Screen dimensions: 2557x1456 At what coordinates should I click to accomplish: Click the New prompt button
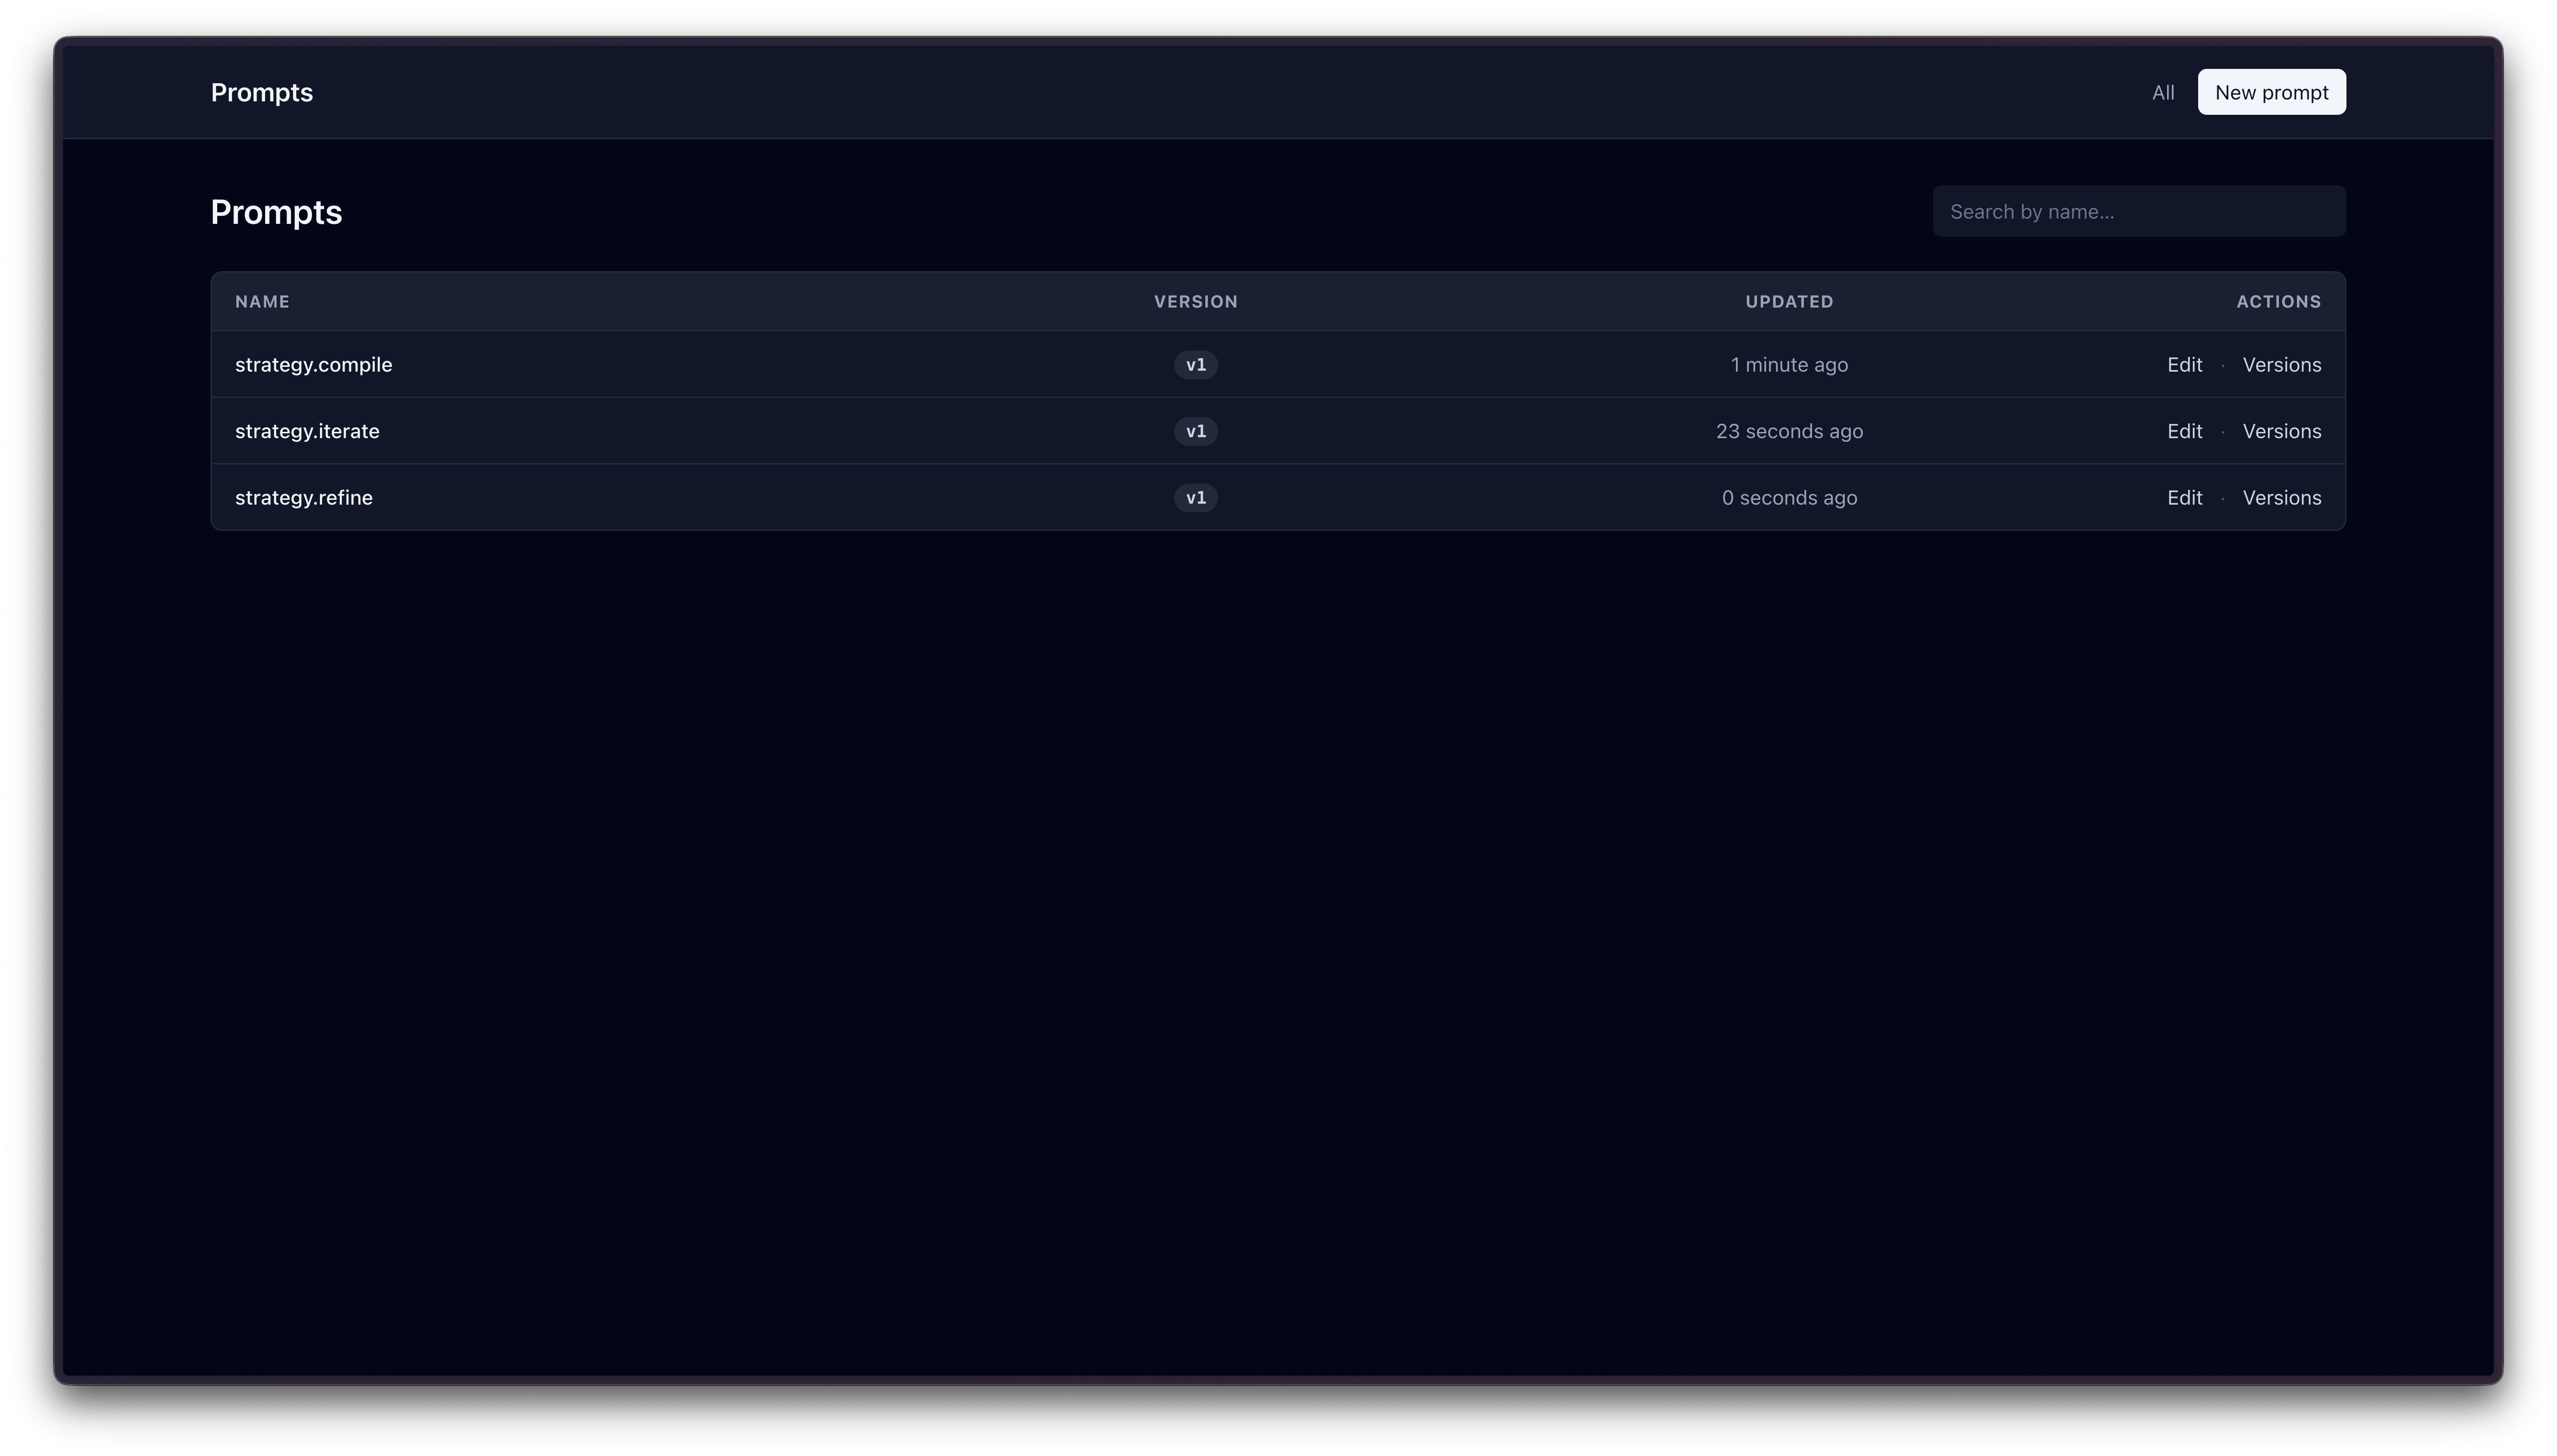pyautogui.click(x=2271, y=92)
